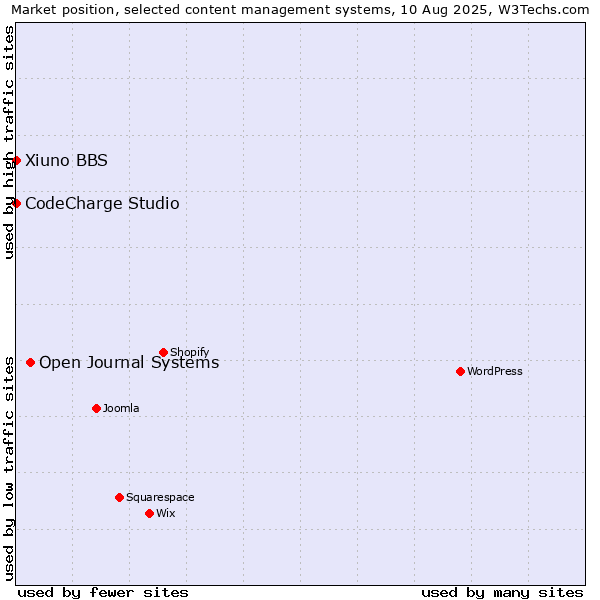Click the Xiuno BBS red data point

(x=16, y=160)
